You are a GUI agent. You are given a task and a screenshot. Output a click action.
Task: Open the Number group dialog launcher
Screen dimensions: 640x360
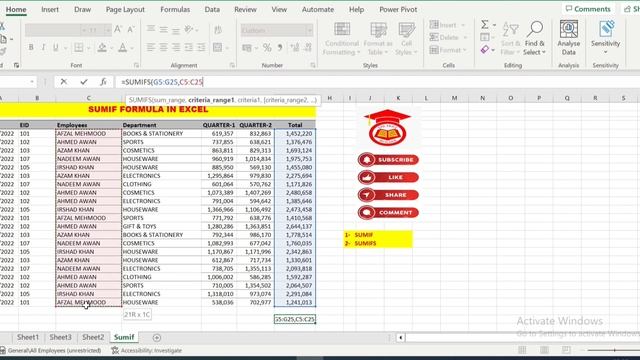point(313,65)
